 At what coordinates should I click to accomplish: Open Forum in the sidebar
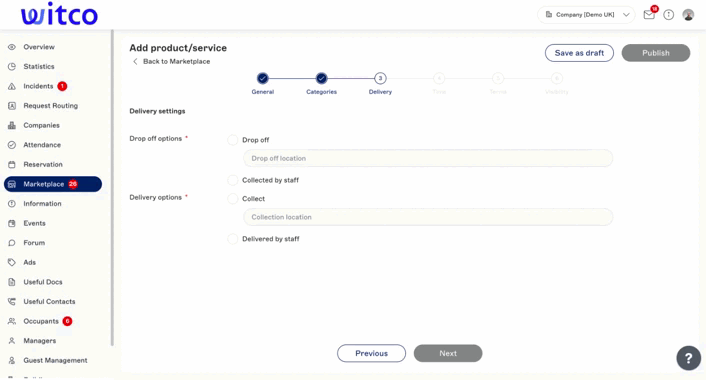(x=34, y=243)
